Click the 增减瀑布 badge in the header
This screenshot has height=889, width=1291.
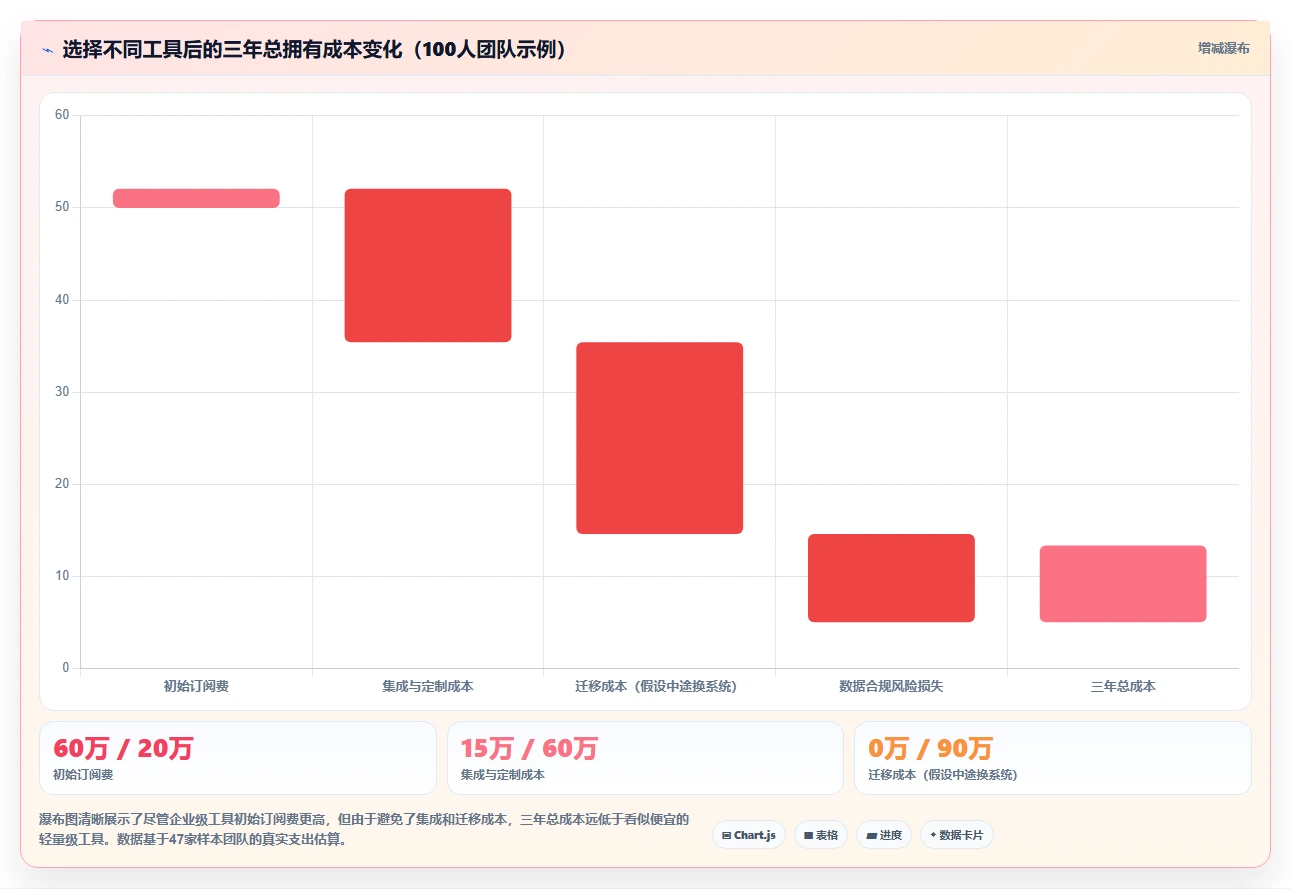pos(1224,48)
